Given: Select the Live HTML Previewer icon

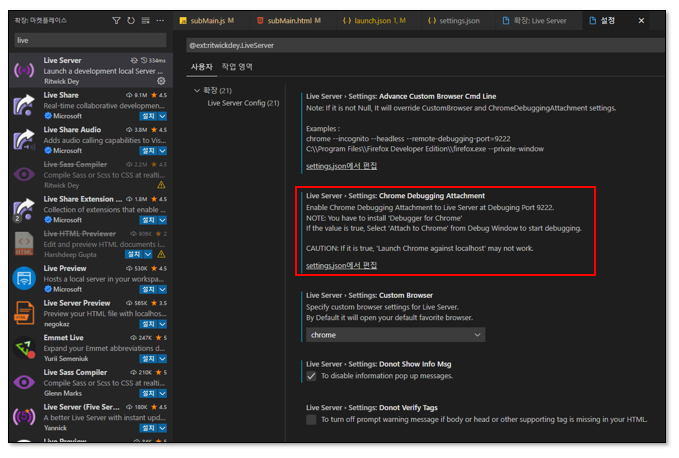Looking at the screenshot, I should 24,244.
